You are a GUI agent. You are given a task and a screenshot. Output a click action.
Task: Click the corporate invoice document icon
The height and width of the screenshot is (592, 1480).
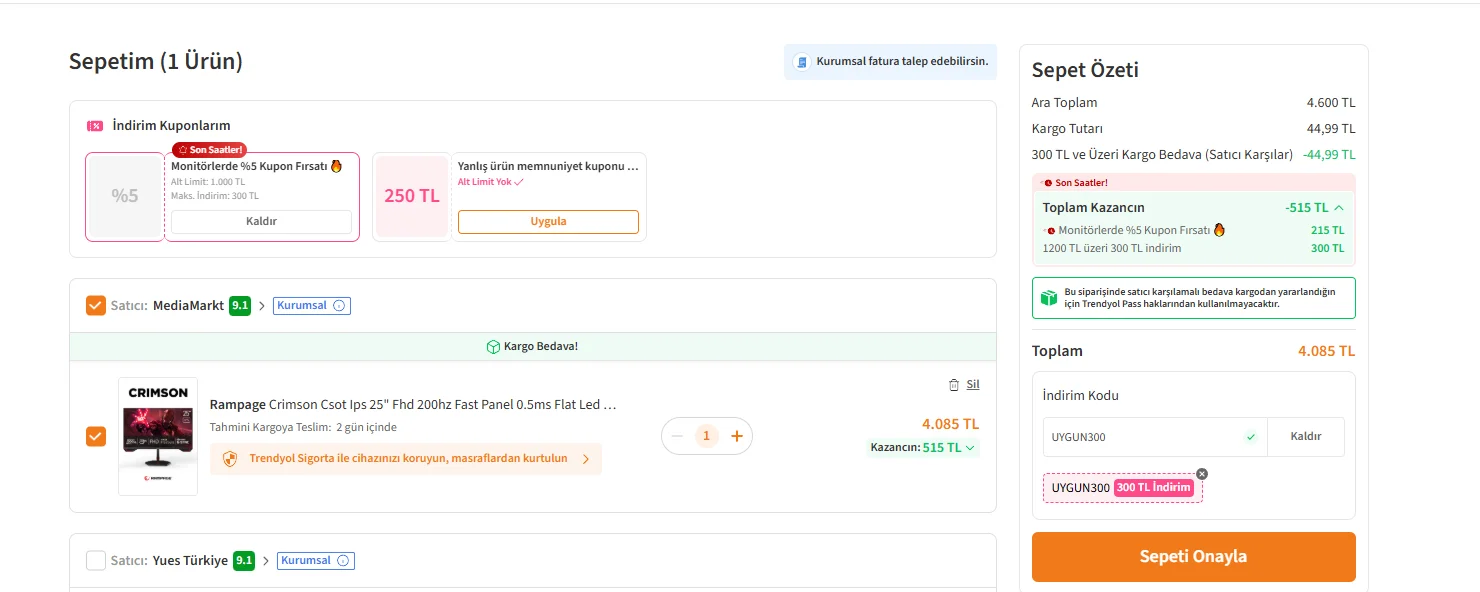(801, 62)
